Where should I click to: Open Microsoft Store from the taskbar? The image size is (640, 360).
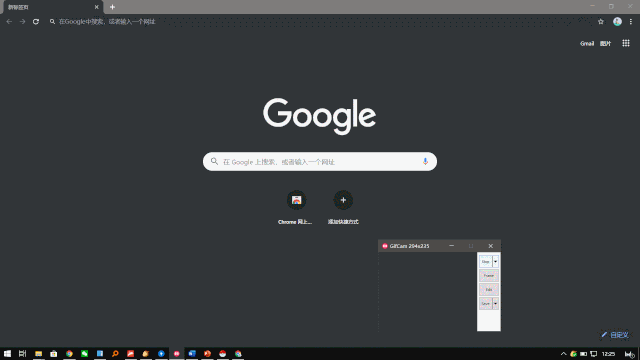tap(53, 353)
